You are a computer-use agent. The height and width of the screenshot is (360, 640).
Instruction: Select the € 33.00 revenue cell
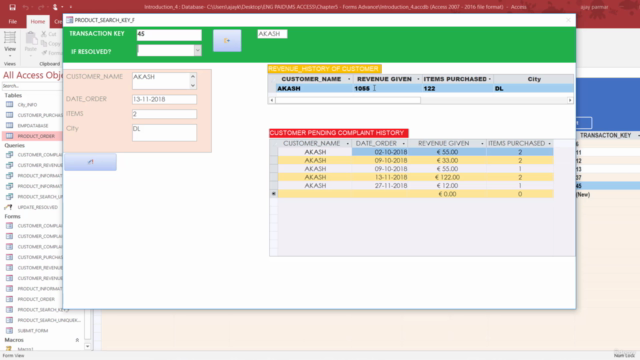(447, 160)
